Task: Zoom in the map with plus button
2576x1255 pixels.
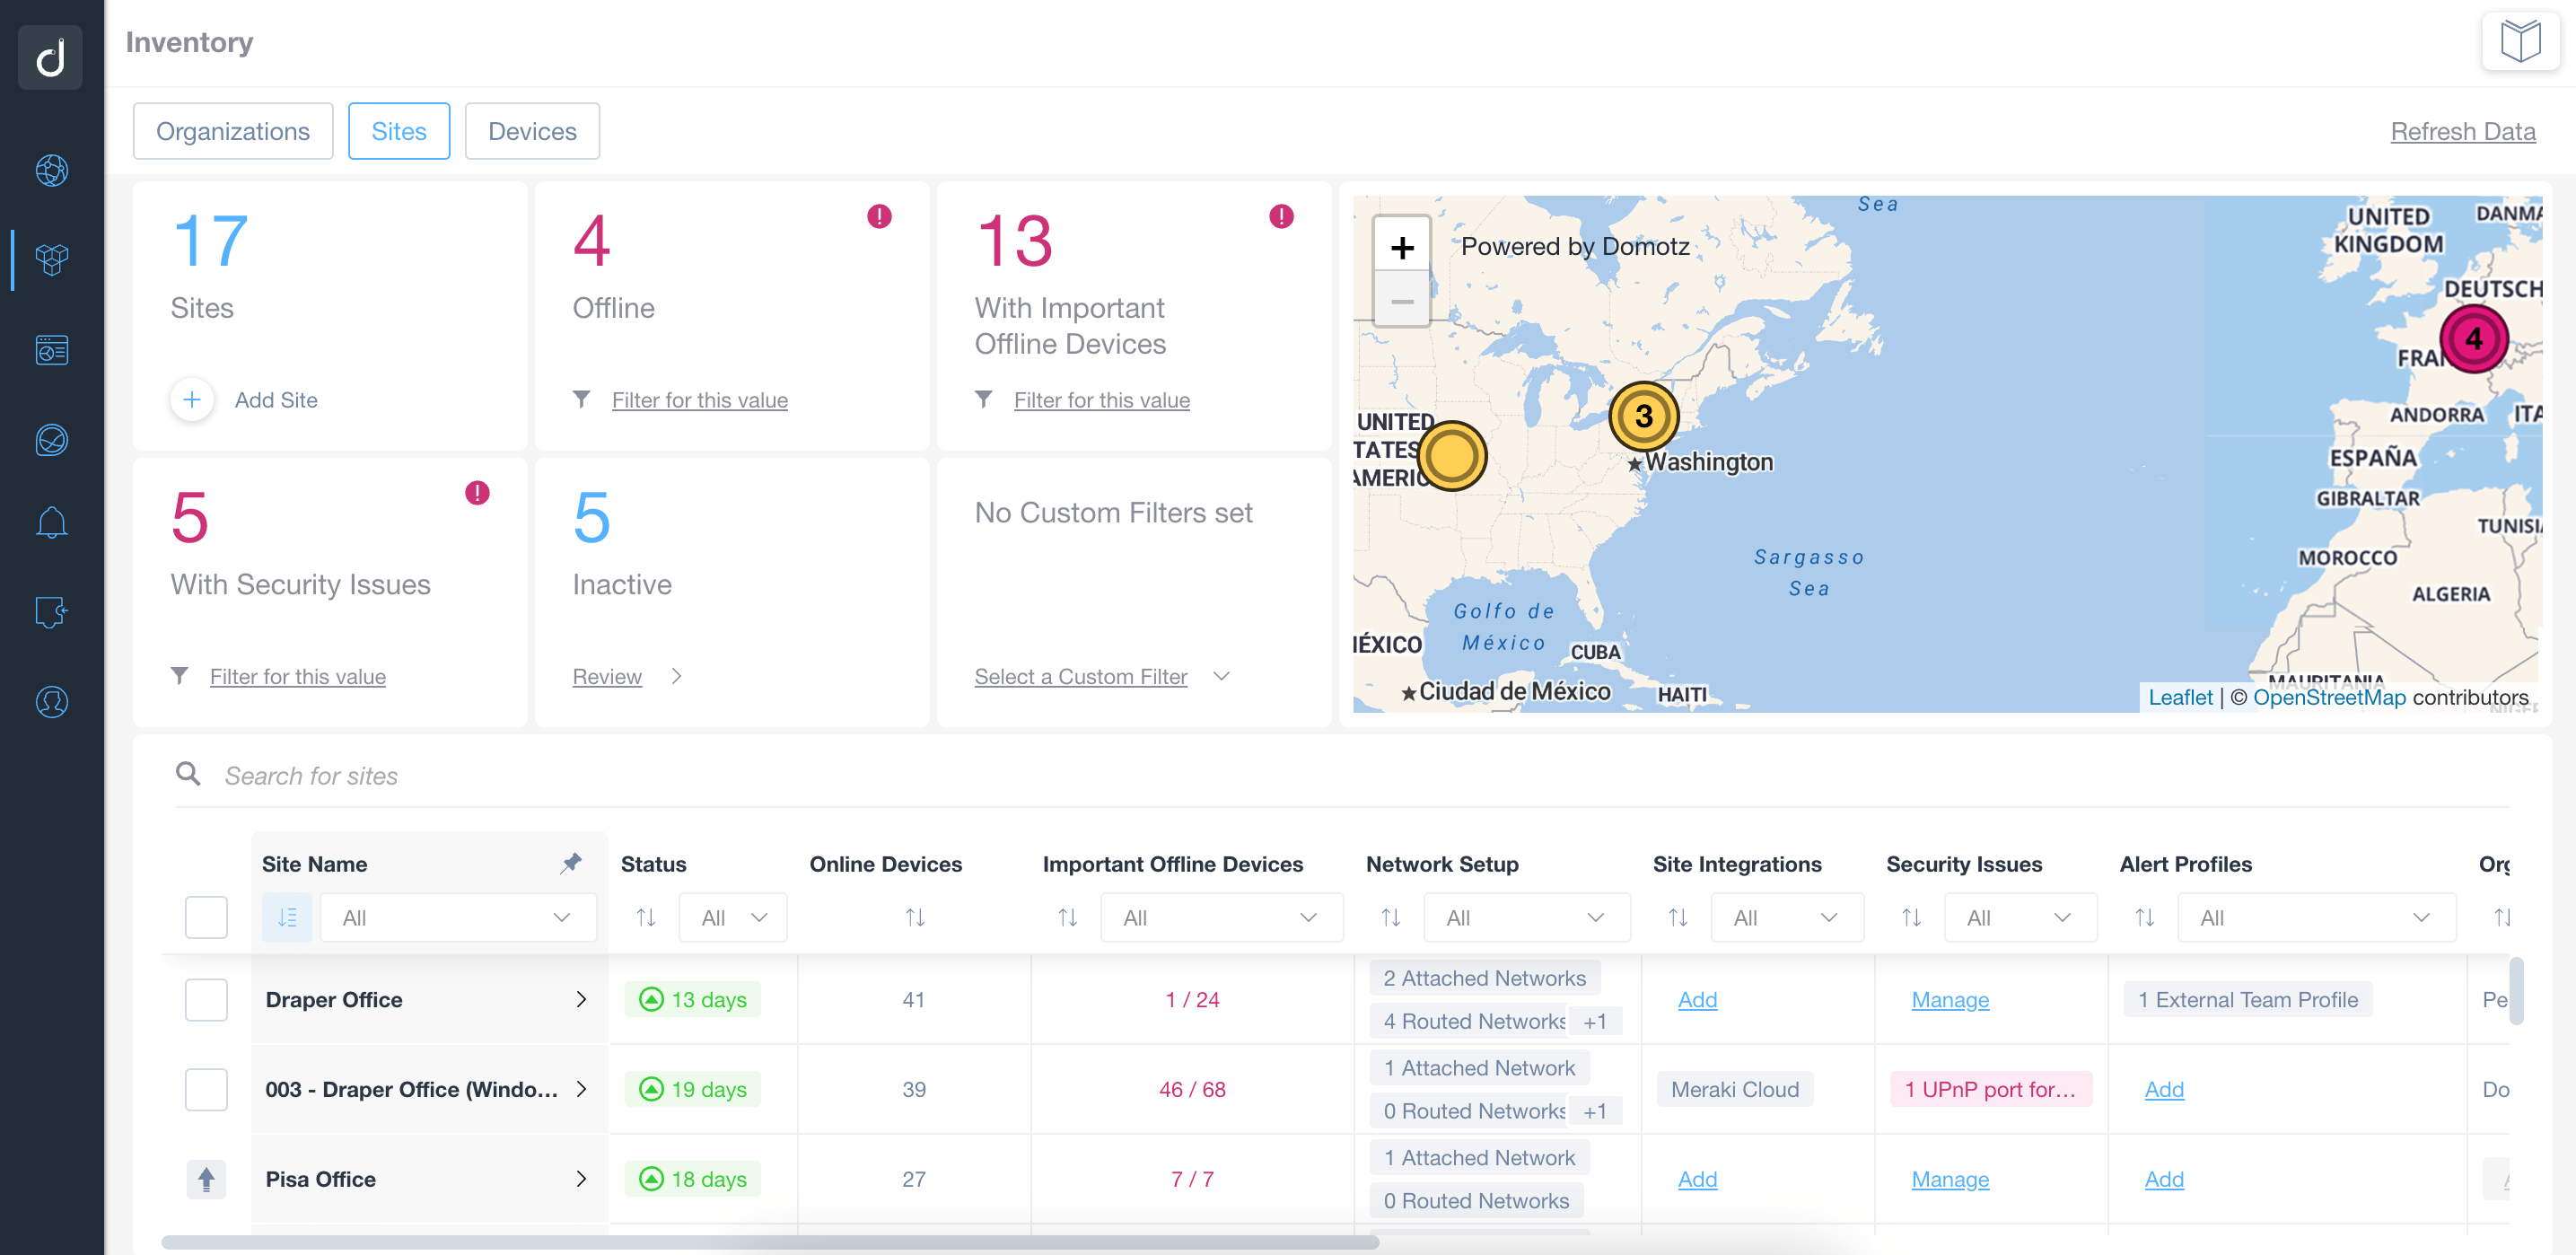Action: point(1401,247)
